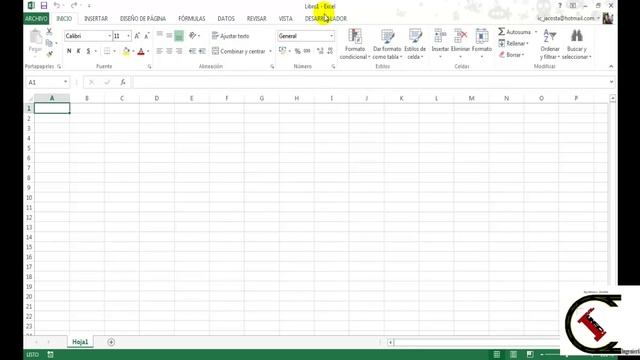Click the decrease decimals icon
Screen dimensions: 640x360
pos(330,51)
